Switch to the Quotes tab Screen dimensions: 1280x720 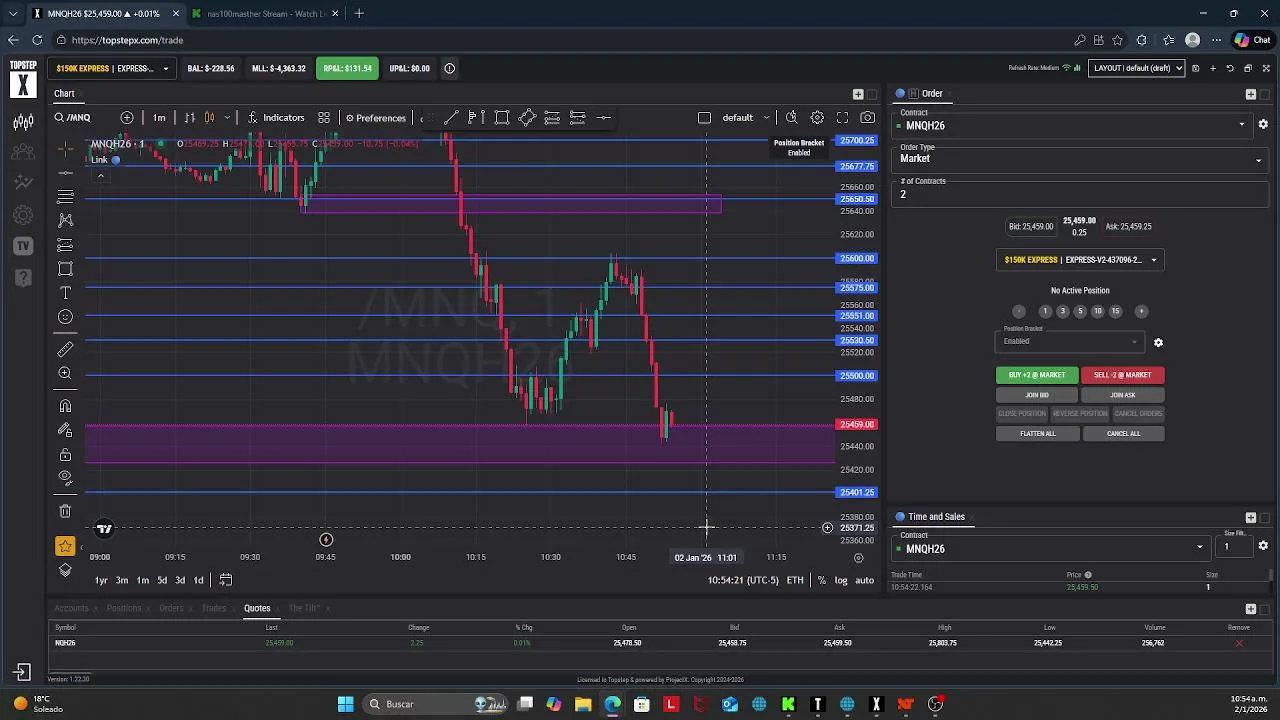pyautogui.click(x=257, y=608)
